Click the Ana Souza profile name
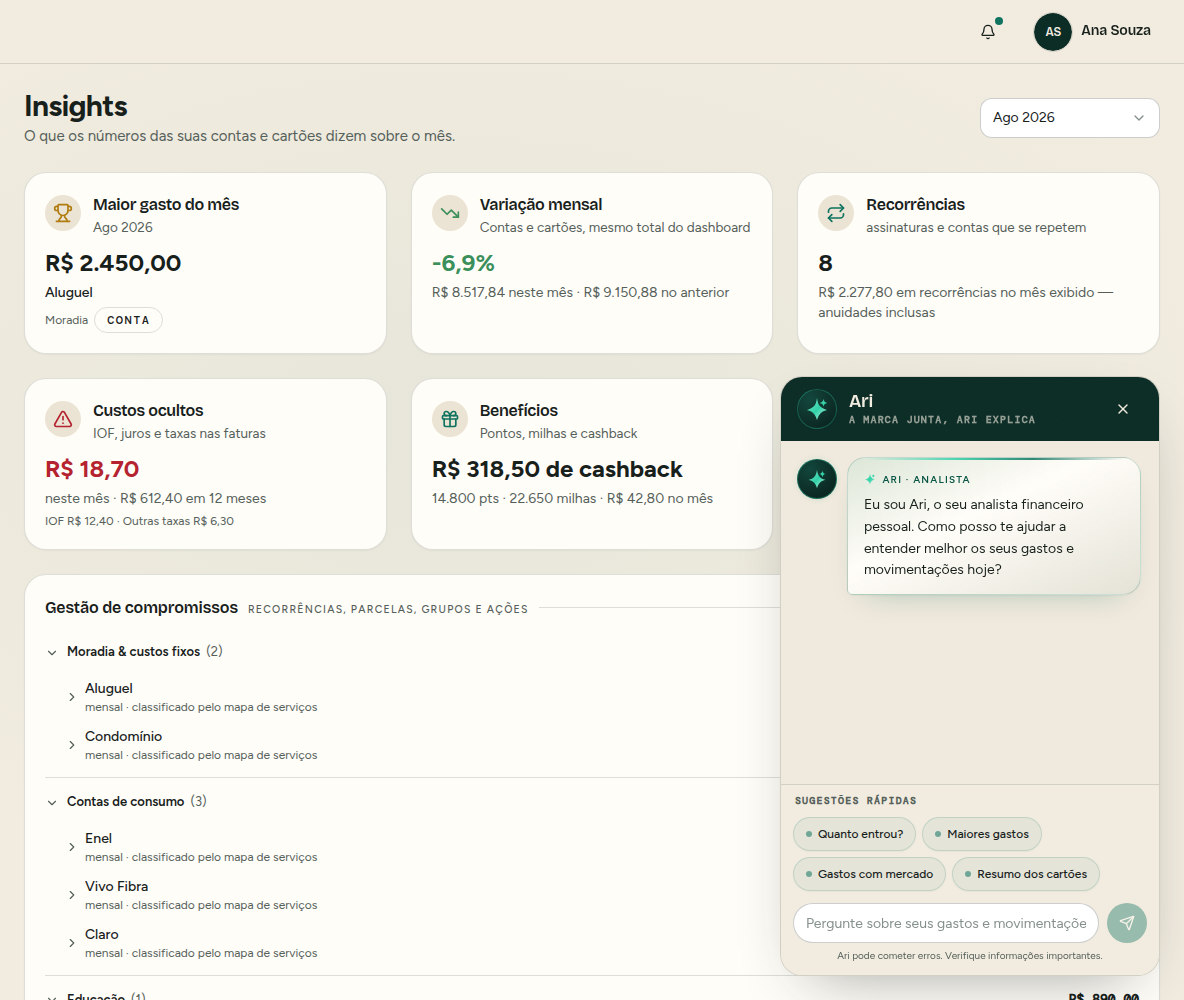Screen dimensions: 1184x1000 pyautogui.click(x=1115, y=31)
